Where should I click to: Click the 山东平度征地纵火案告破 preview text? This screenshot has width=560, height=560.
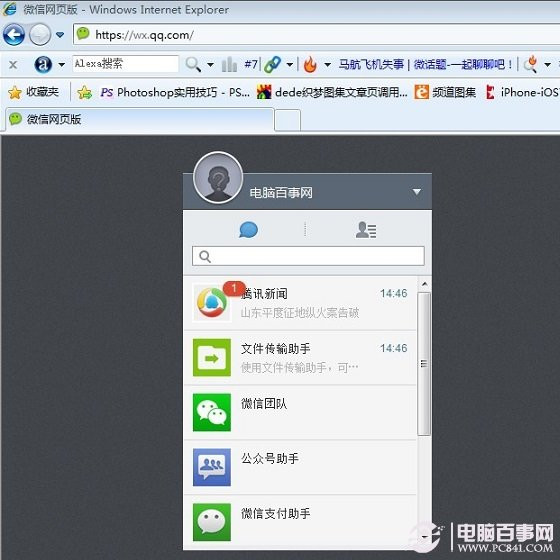pos(300,313)
